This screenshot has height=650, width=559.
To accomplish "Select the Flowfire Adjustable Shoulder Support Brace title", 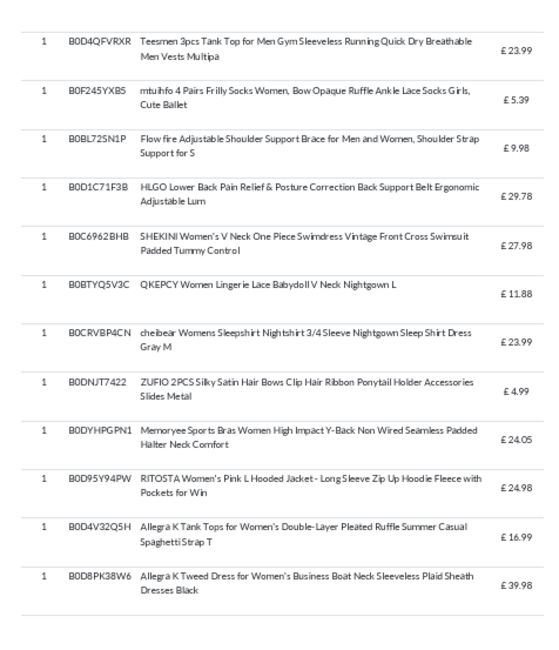I will coord(309,146).
